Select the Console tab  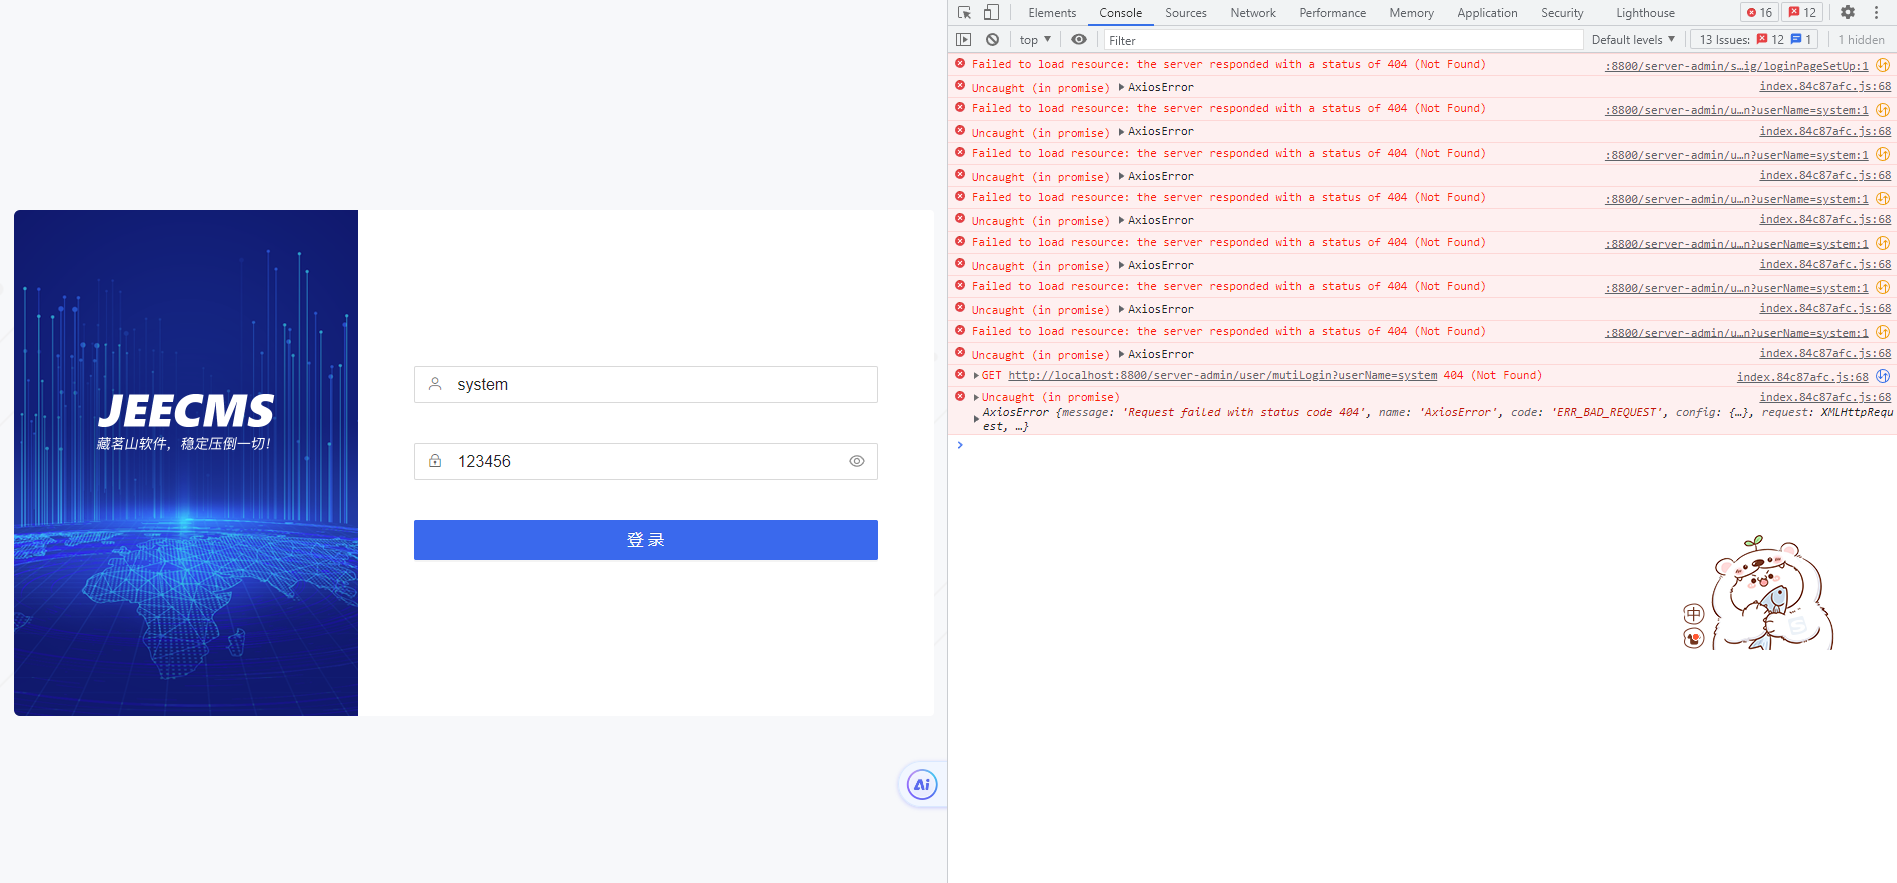coord(1120,13)
